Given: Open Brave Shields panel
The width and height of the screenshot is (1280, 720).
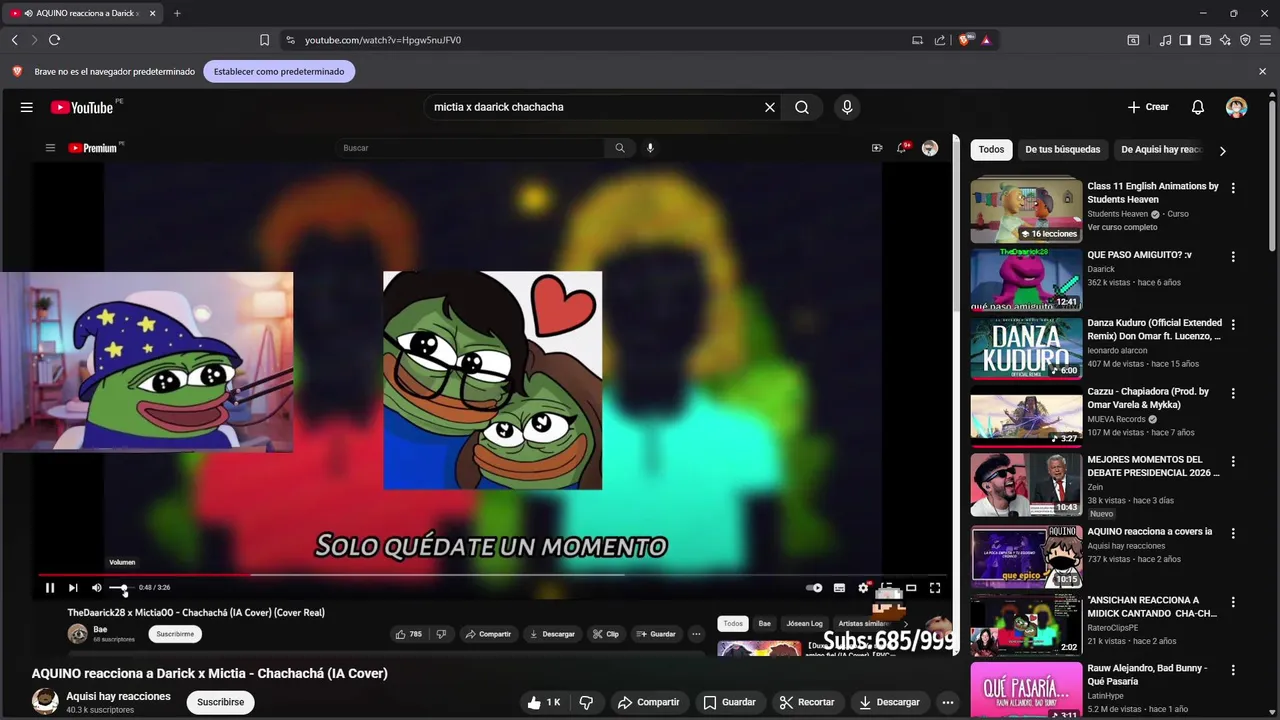Looking at the screenshot, I should [x=965, y=40].
